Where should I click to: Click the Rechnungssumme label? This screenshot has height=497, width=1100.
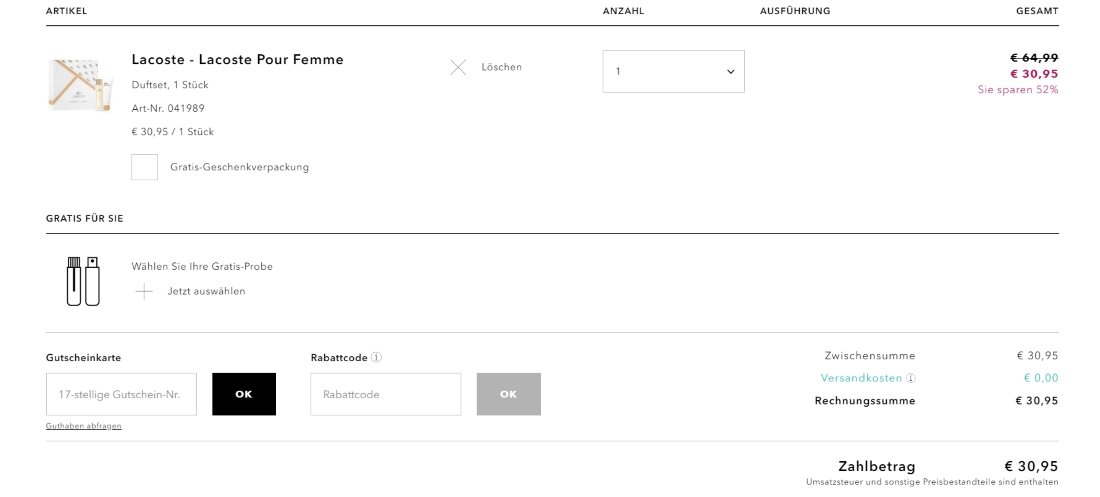tap(865, 402)
